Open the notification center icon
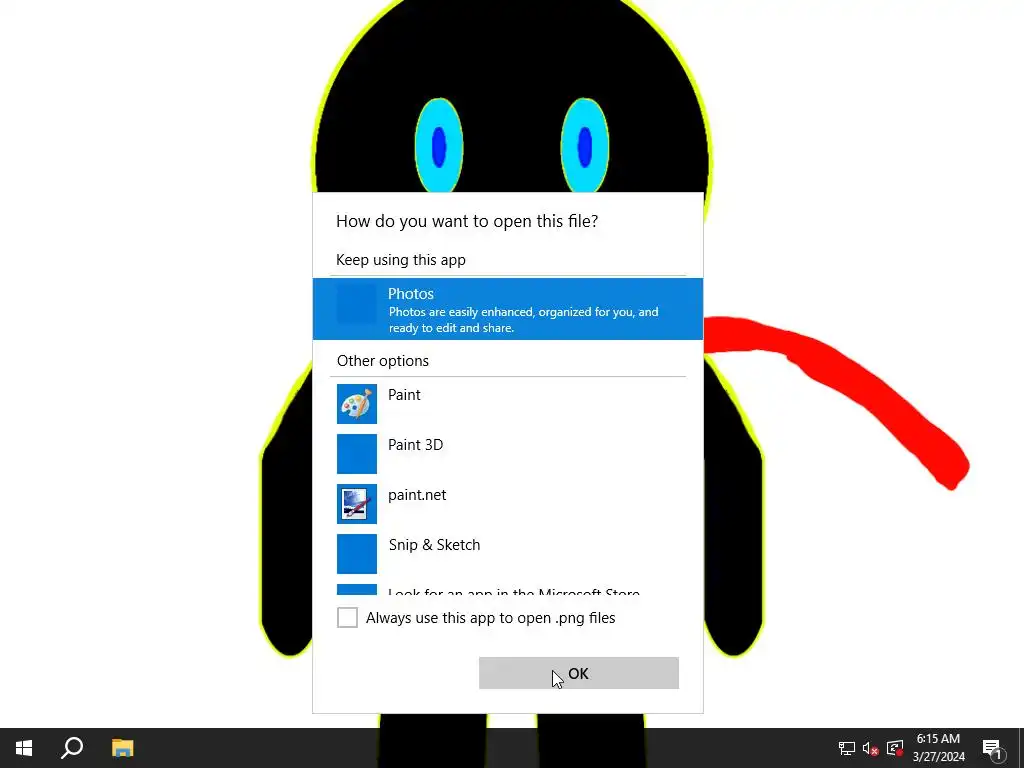1024x768 pixels. [993, 748]
